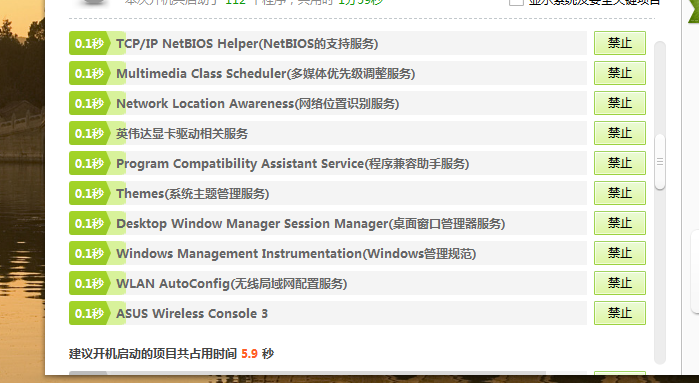Click the scrollbar track below the thumb

pos(660,276)
